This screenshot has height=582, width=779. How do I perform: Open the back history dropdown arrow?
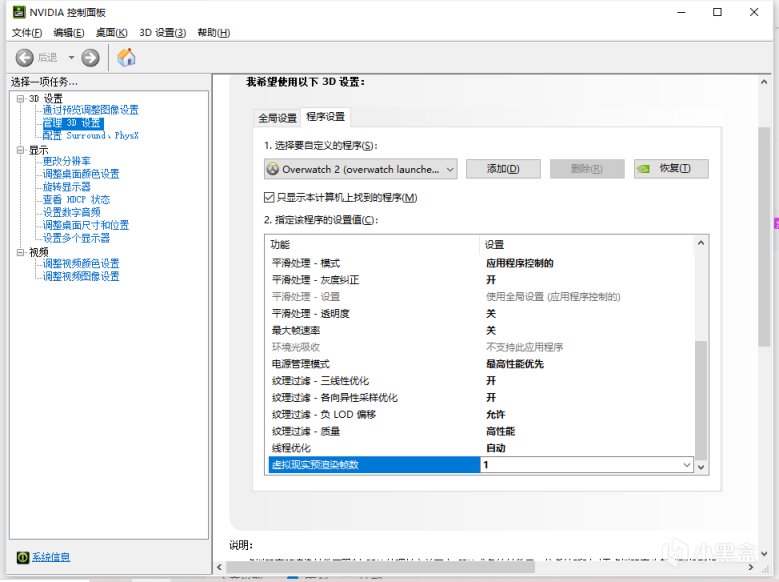point(71,58)
